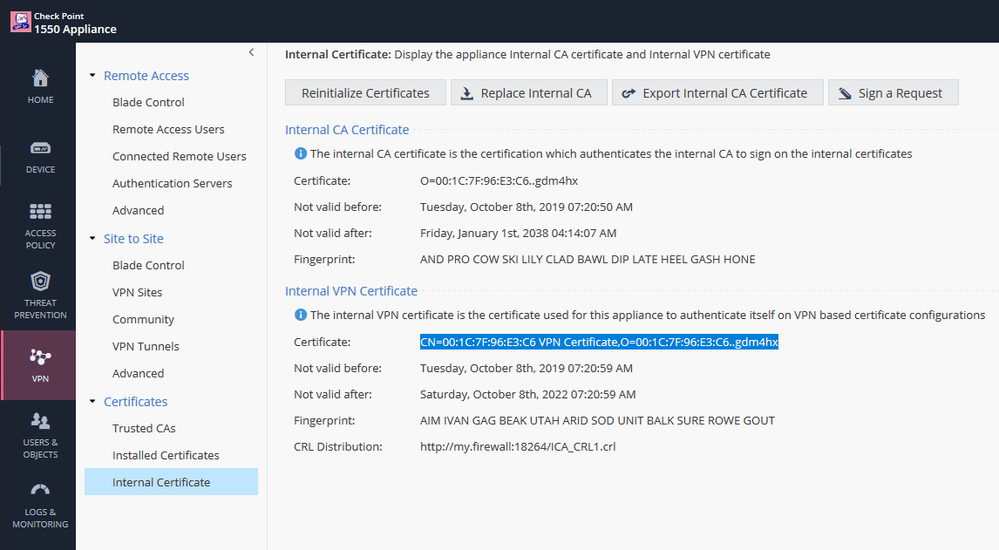Open Remote Access Users page

pos(168,129)
